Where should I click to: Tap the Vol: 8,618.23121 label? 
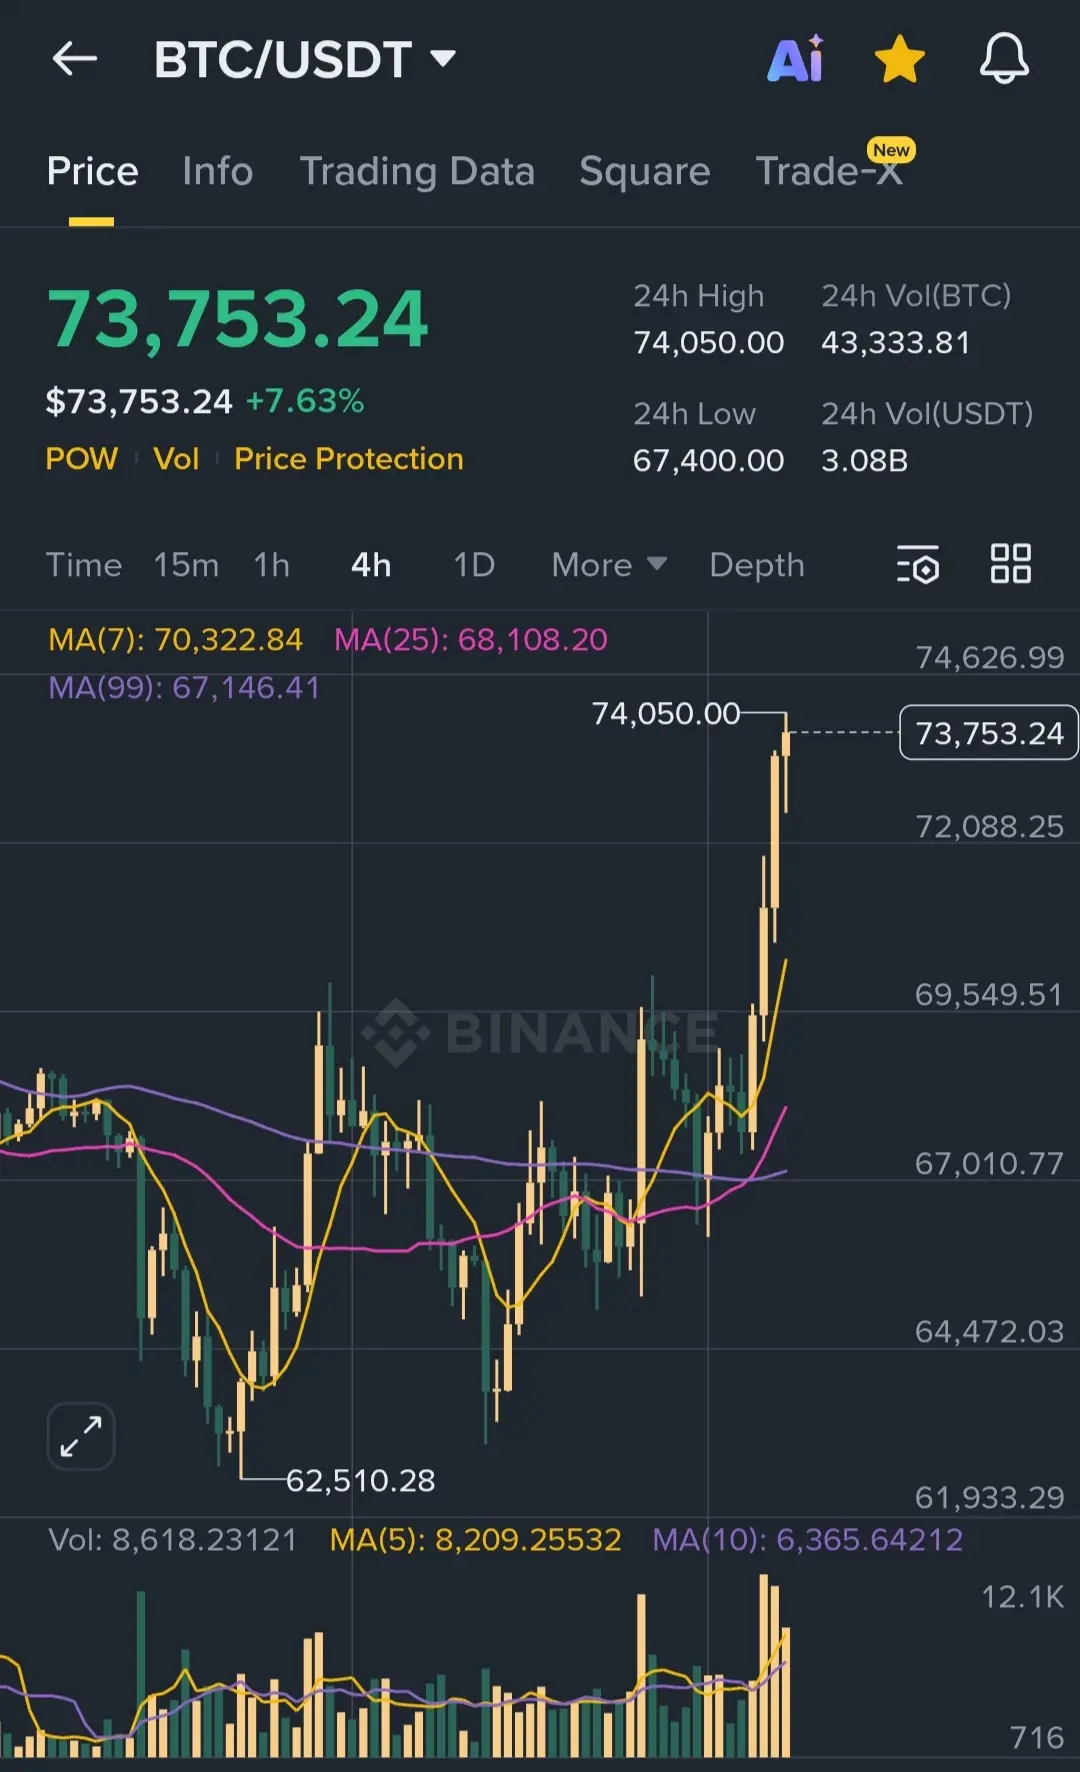pyautogui.click(x=173, y=1539)
